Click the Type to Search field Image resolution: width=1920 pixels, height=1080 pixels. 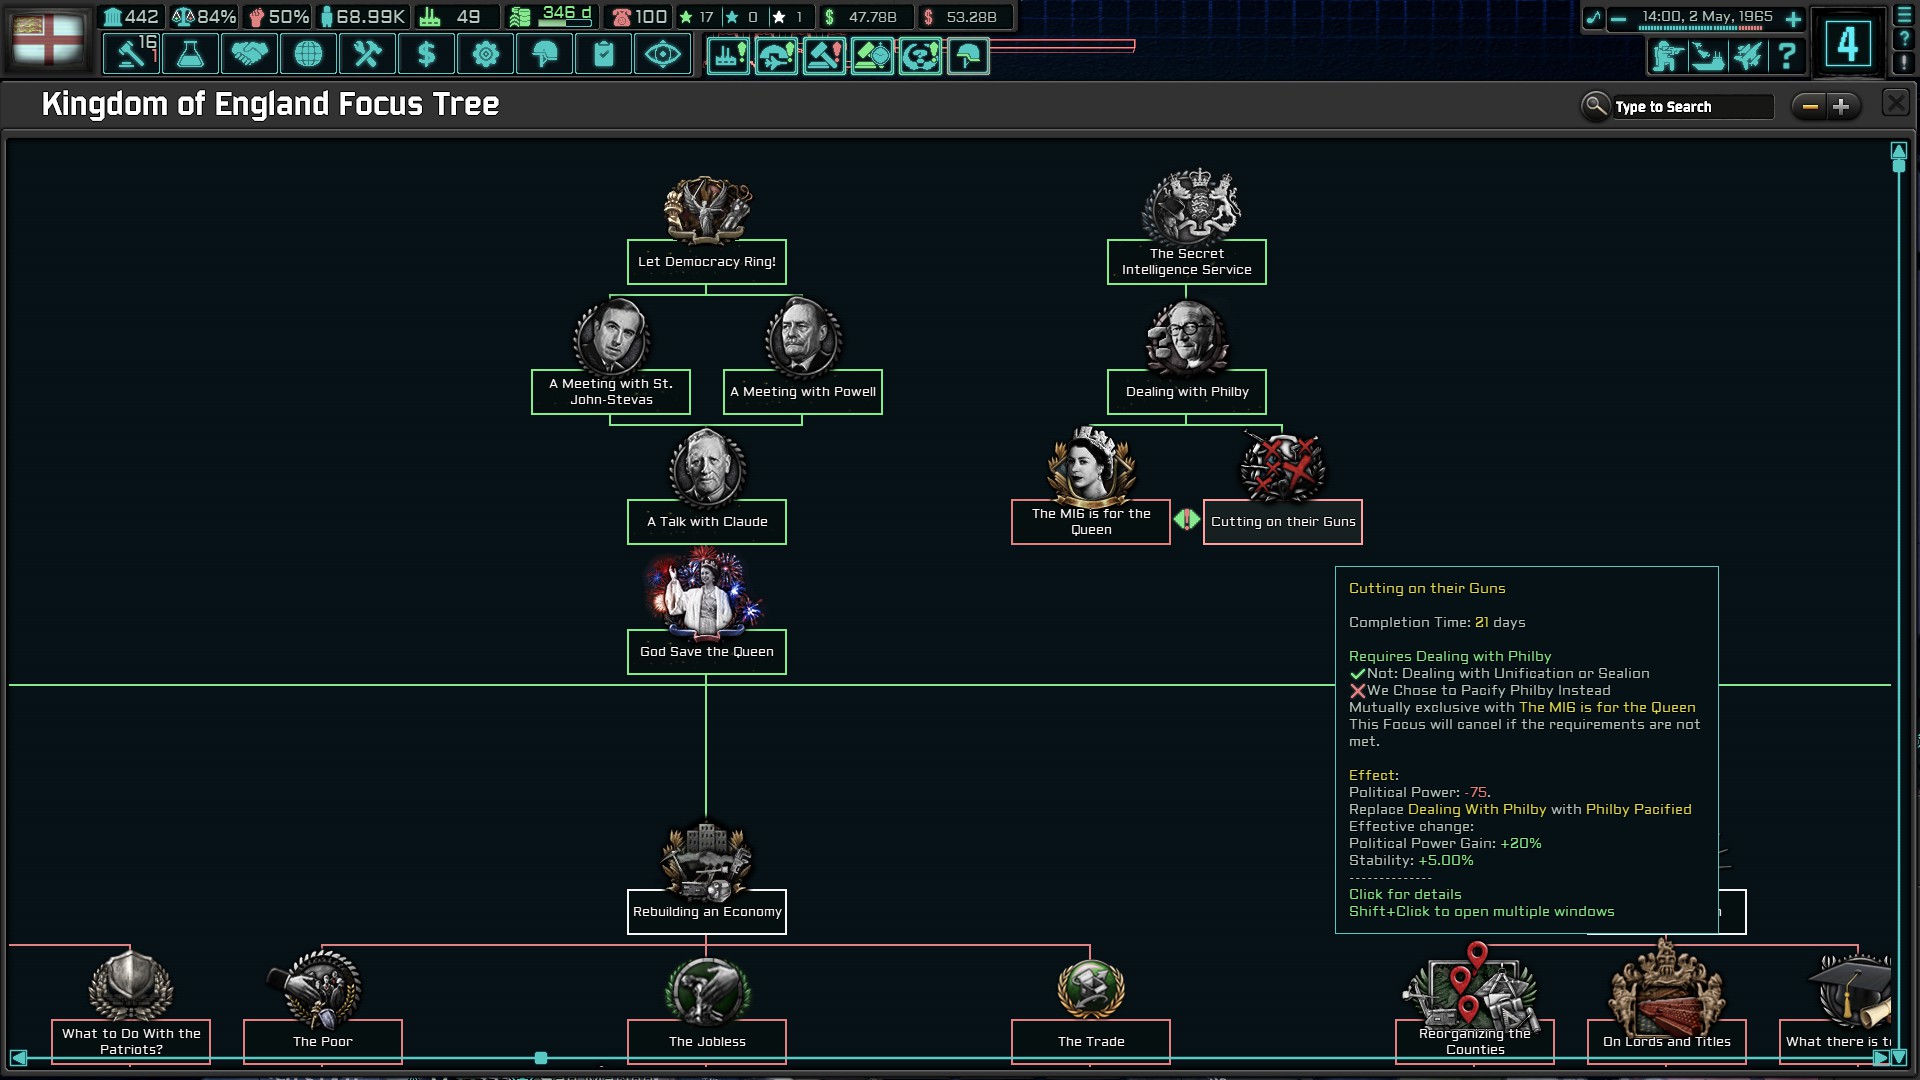(1692, 107)
